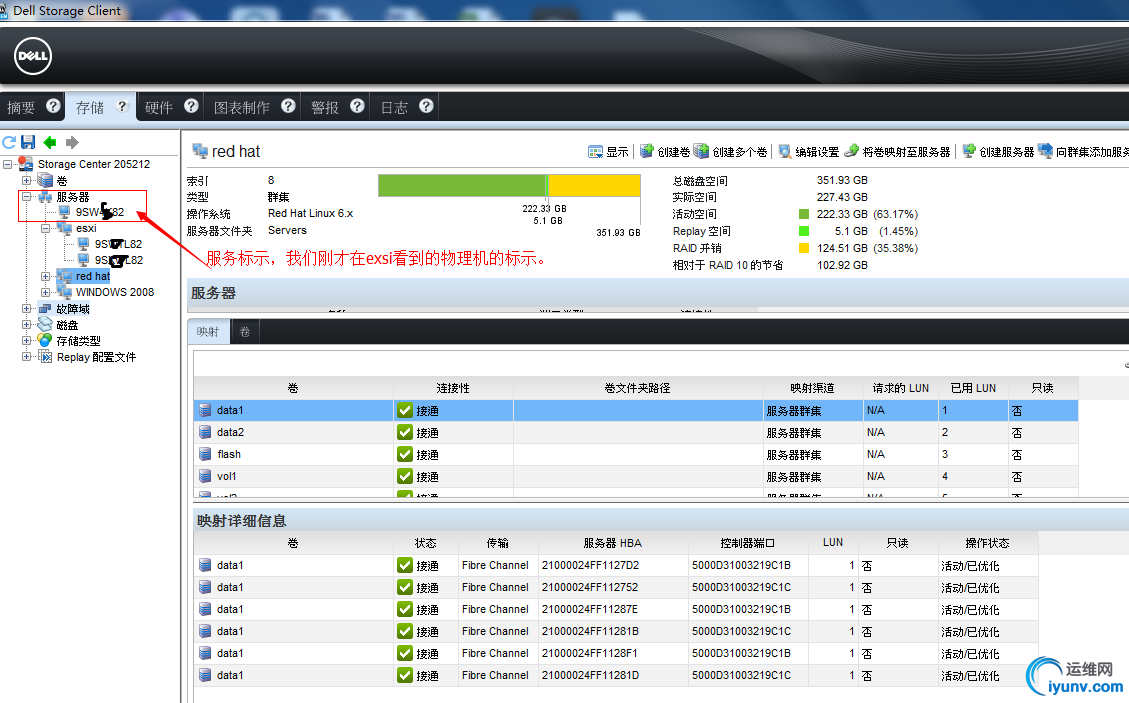1129x703 pixels.
Task: Click the 控制器端口 column header
Action: (x=747, y=543)
